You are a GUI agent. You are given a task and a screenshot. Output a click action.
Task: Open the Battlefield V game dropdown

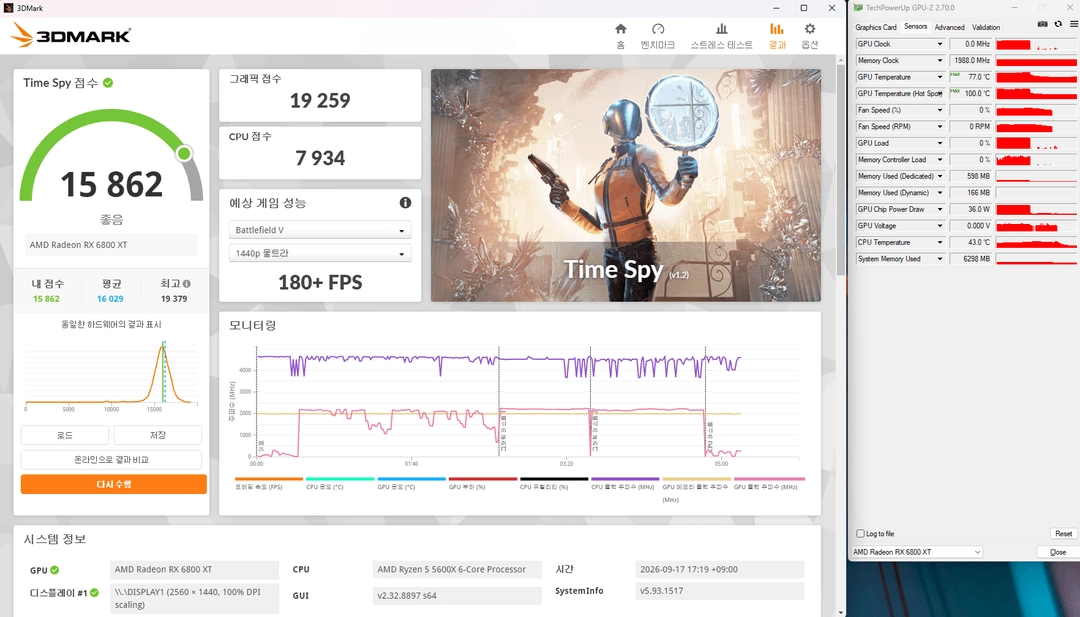[320, 230]
